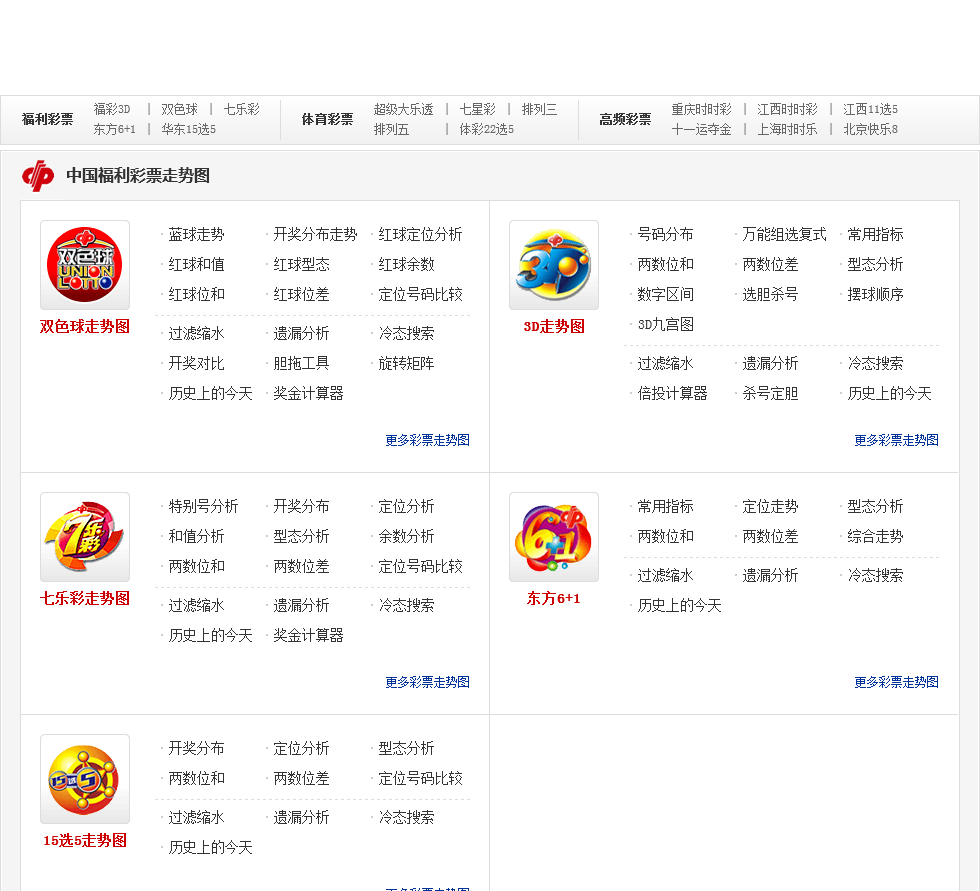Open 3D九宫图 link

665,324
